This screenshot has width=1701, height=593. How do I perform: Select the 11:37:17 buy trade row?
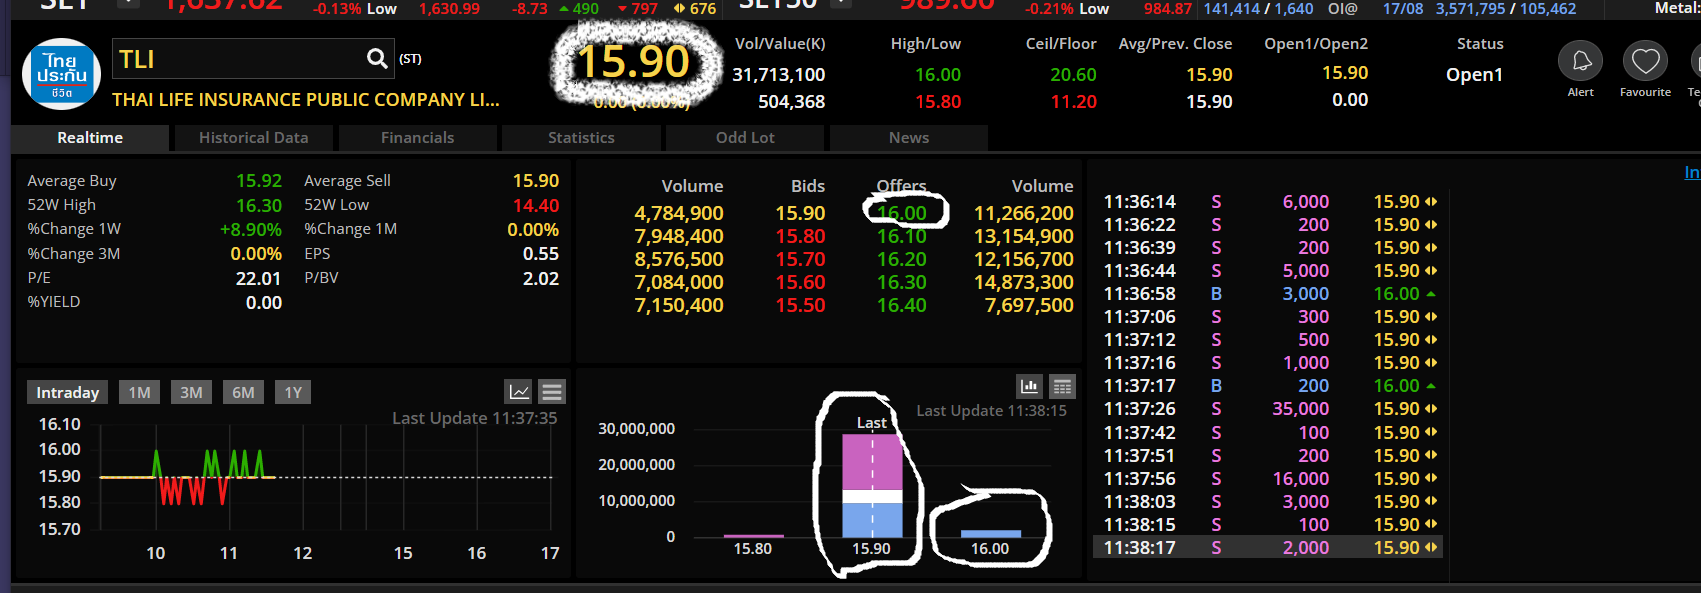[x=1270, y=386]
